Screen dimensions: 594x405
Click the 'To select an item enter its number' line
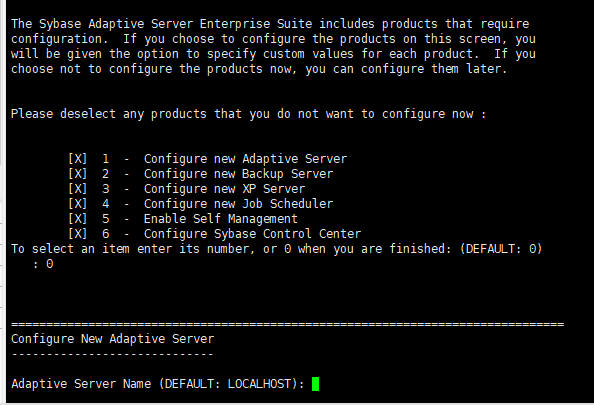point(277,249)
